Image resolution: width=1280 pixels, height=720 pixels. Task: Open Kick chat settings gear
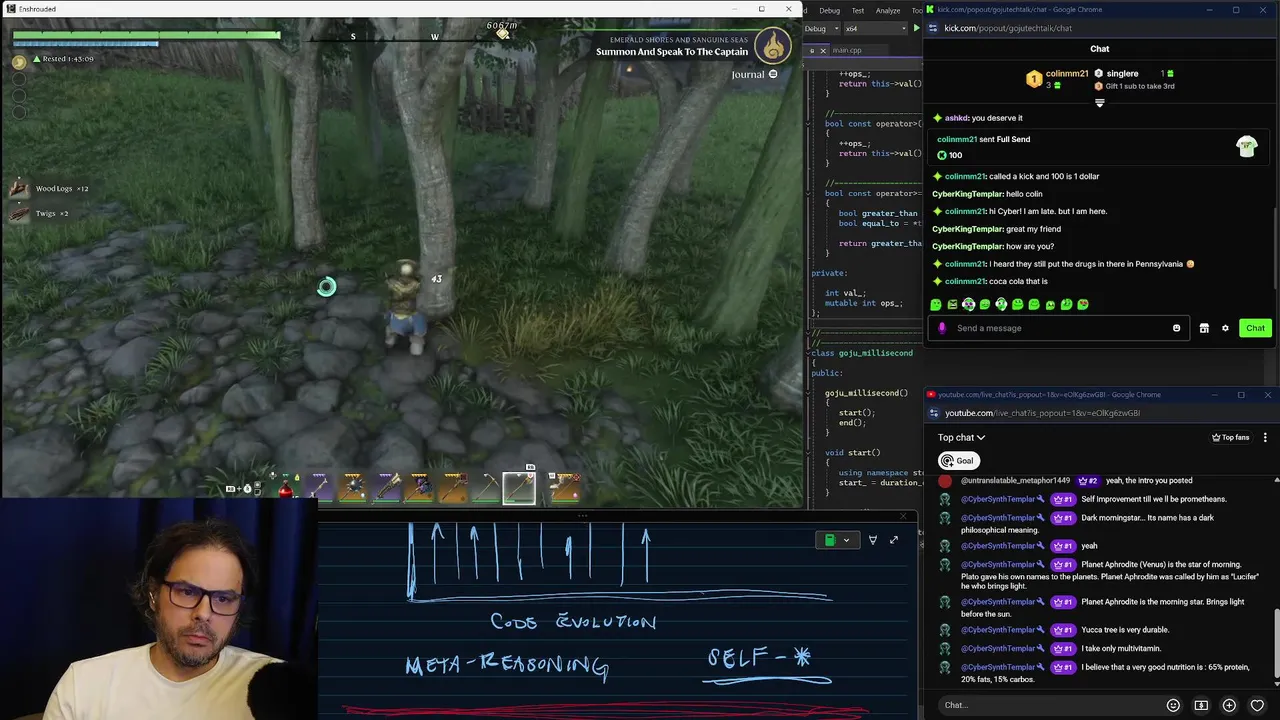tap(1225, 328)
